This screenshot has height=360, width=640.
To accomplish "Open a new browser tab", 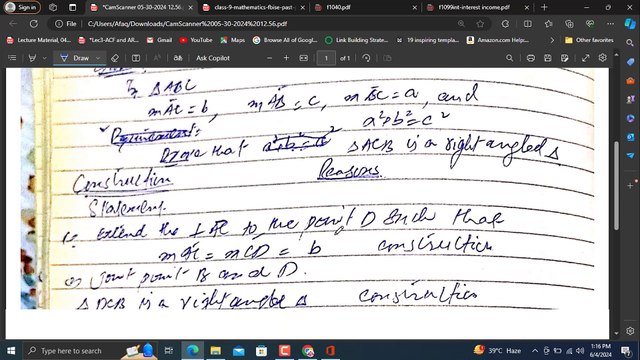I will click(x=544, y=7).
